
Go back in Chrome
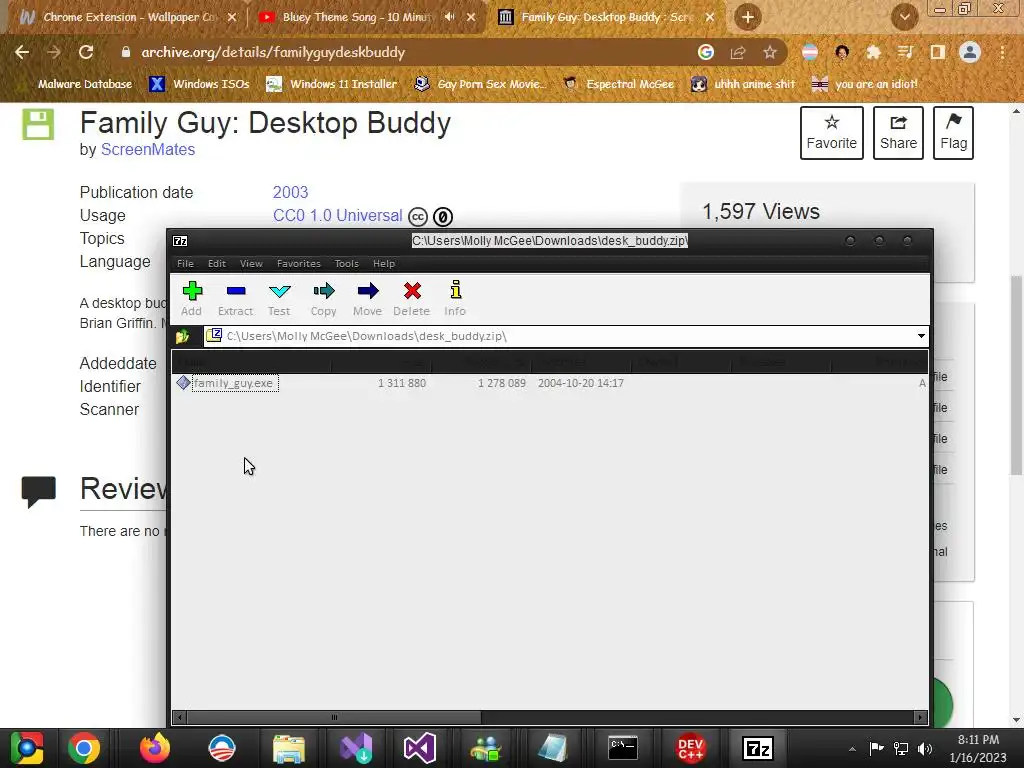tap(22, 52)
